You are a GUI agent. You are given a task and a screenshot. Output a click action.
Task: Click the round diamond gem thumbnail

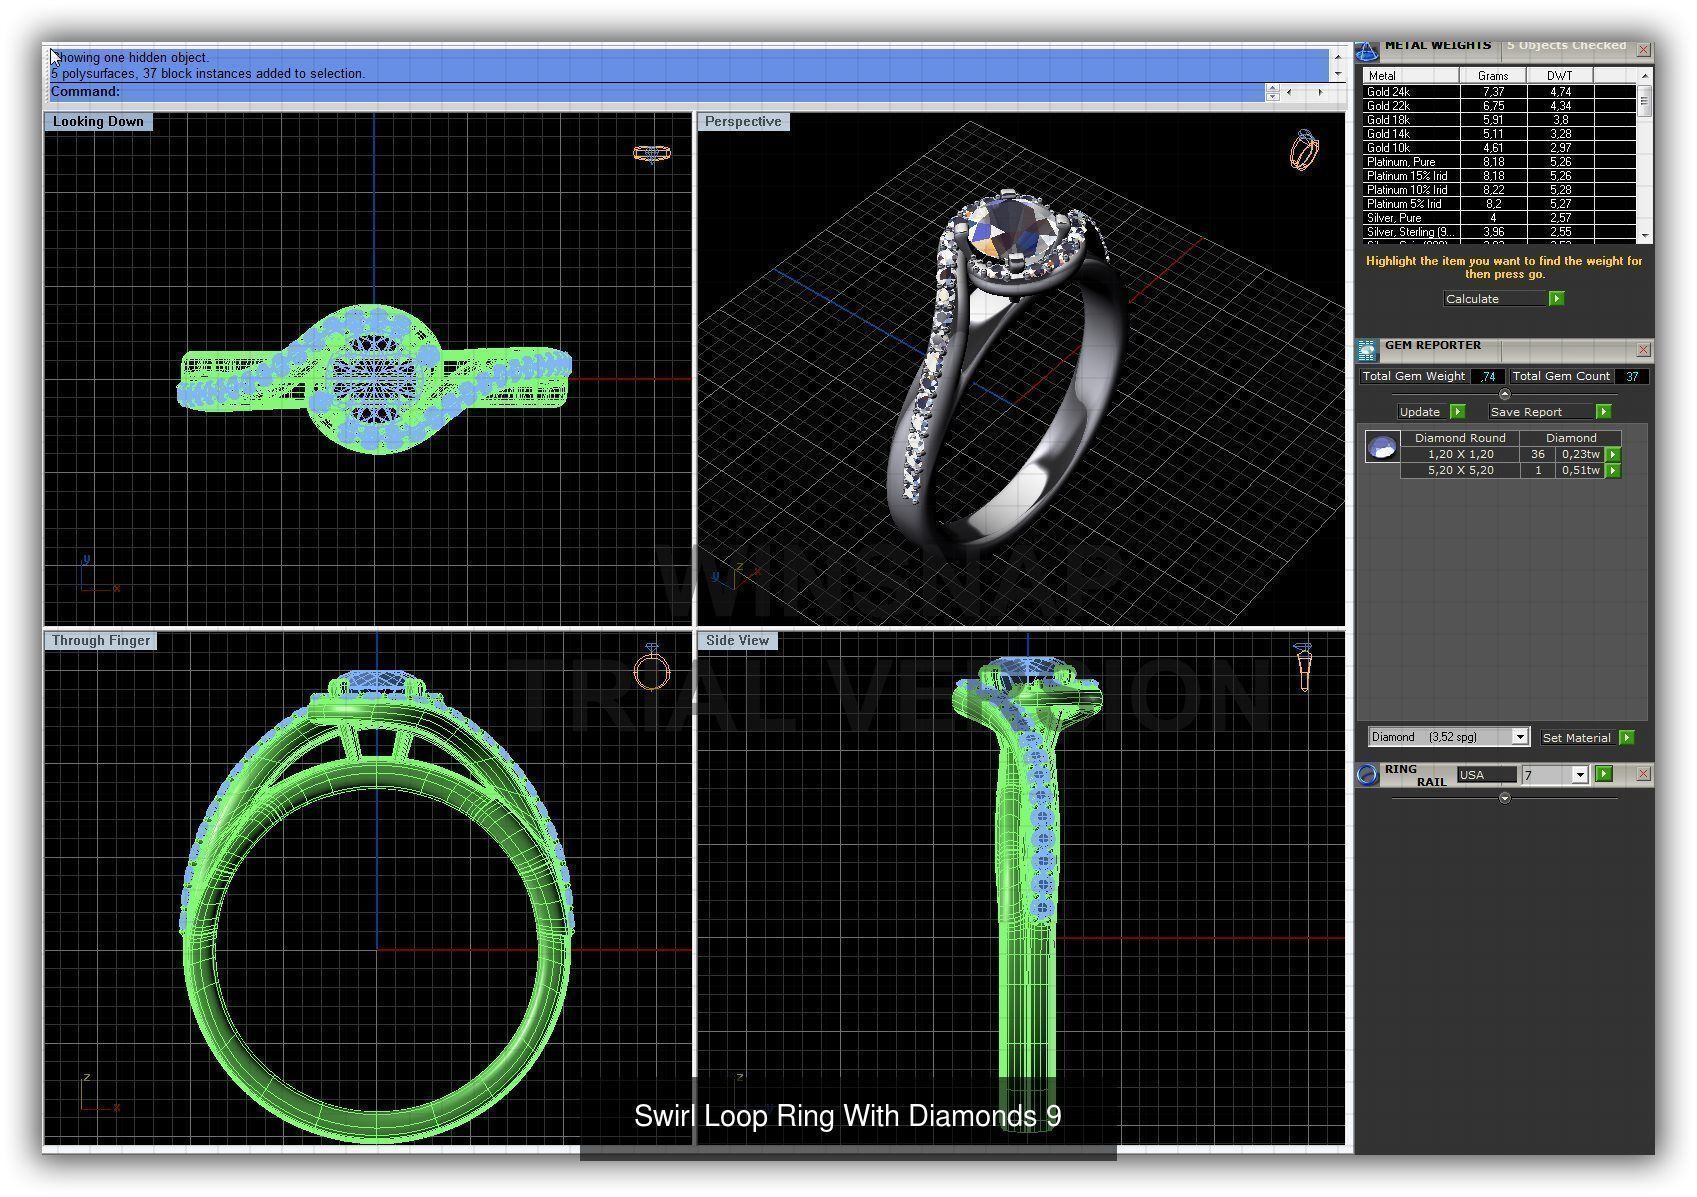(1382, 447)
